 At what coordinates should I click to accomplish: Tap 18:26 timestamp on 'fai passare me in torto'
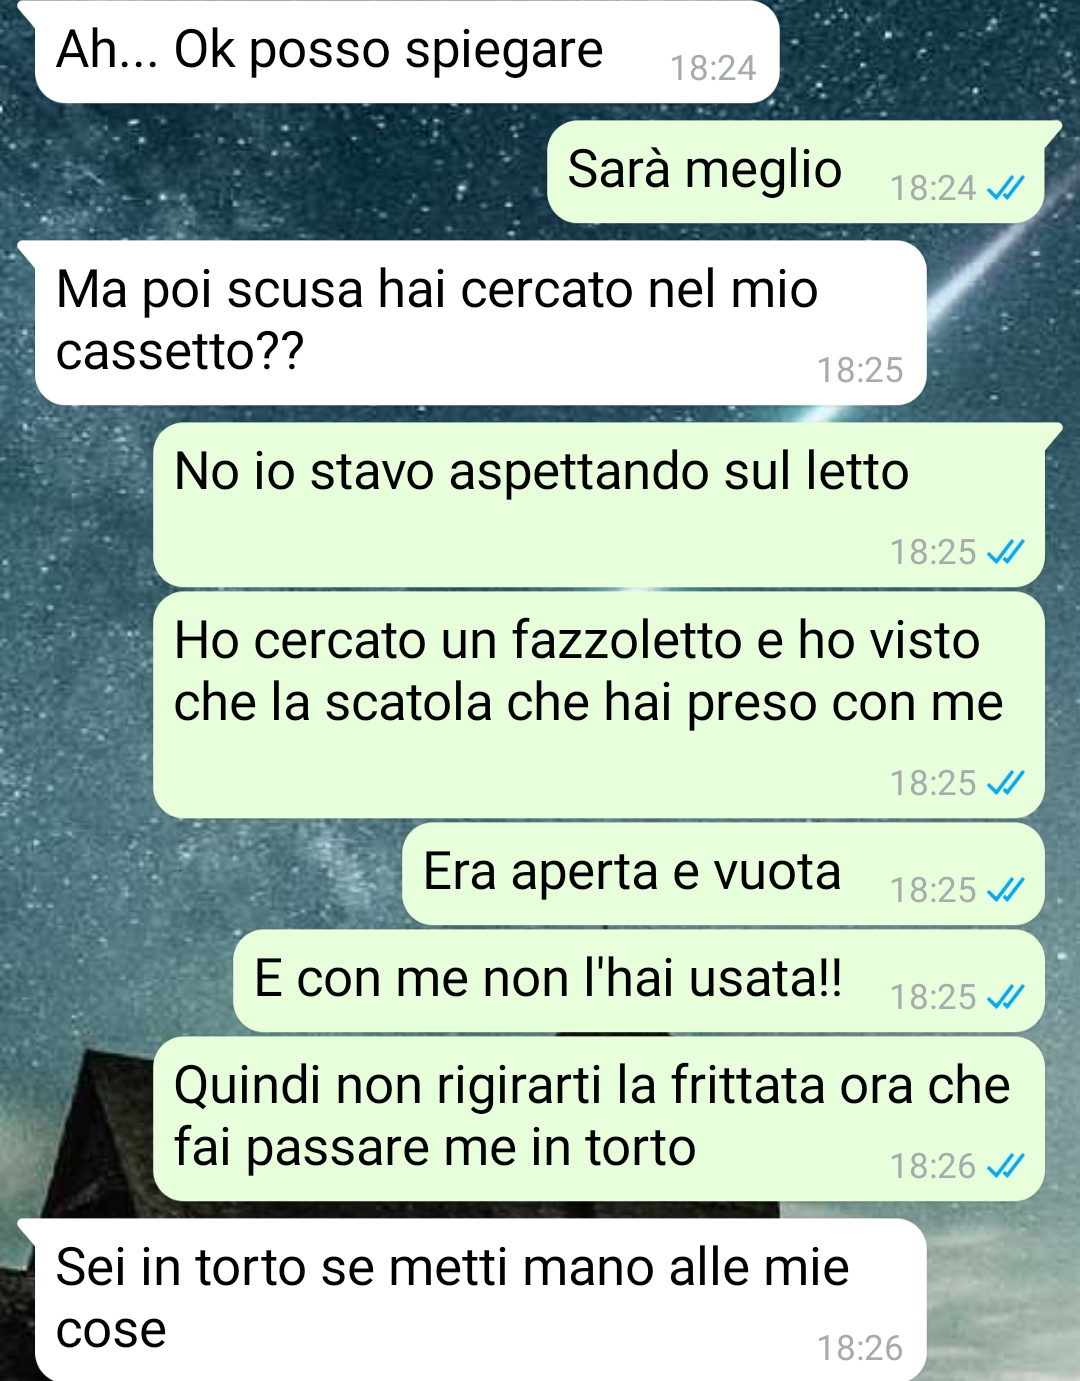[x=933, y=1166]
